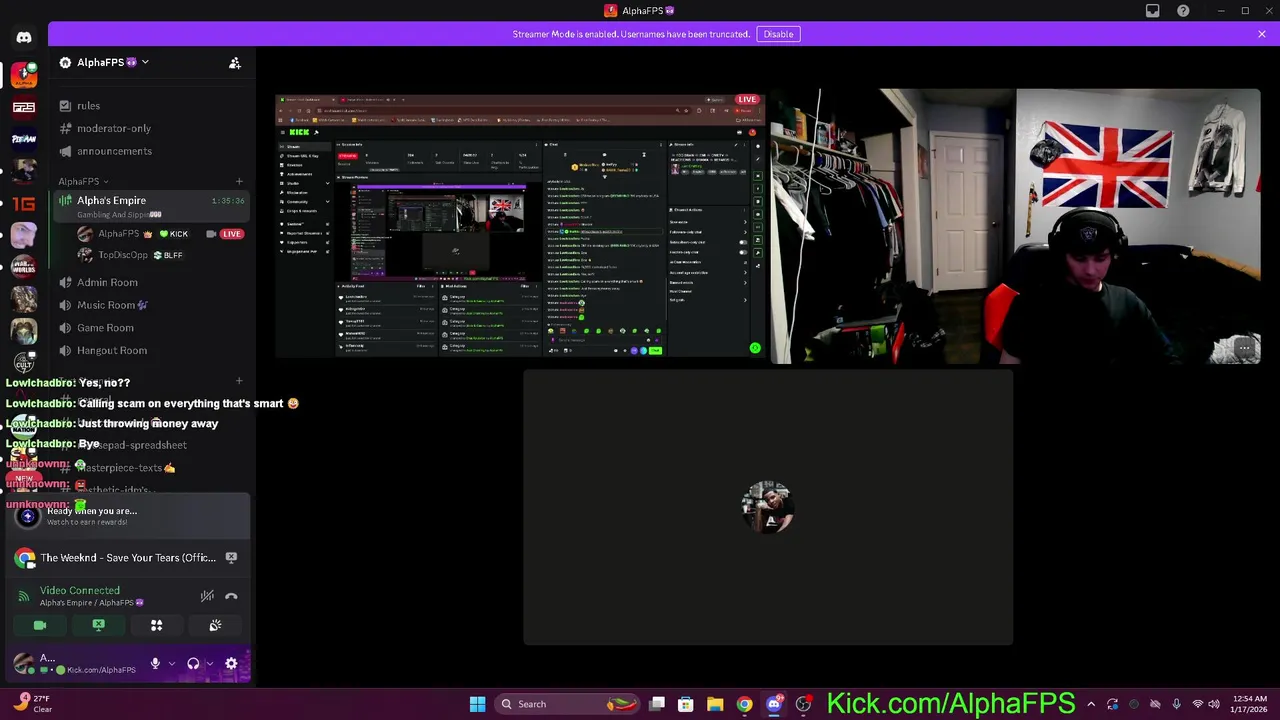Open more options on webcam tile

[x=1244, y=349]
